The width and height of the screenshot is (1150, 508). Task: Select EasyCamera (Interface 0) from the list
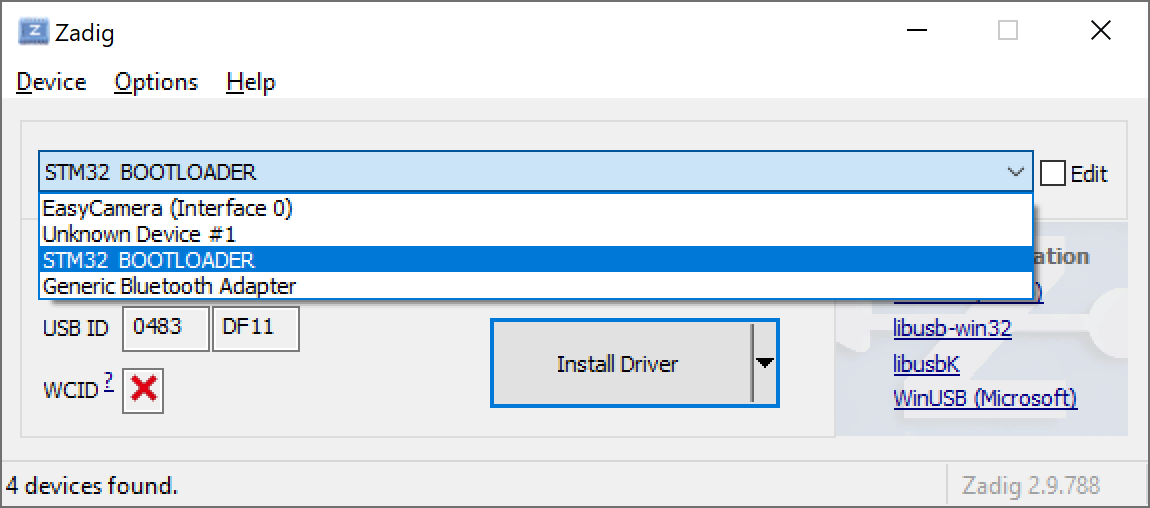tap(167, 208)
